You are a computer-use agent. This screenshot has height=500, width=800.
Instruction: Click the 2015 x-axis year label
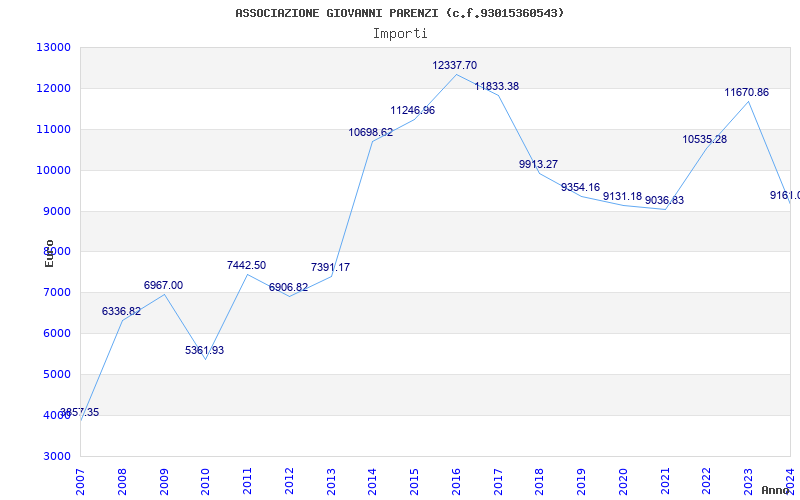click(x=414, y=481)
